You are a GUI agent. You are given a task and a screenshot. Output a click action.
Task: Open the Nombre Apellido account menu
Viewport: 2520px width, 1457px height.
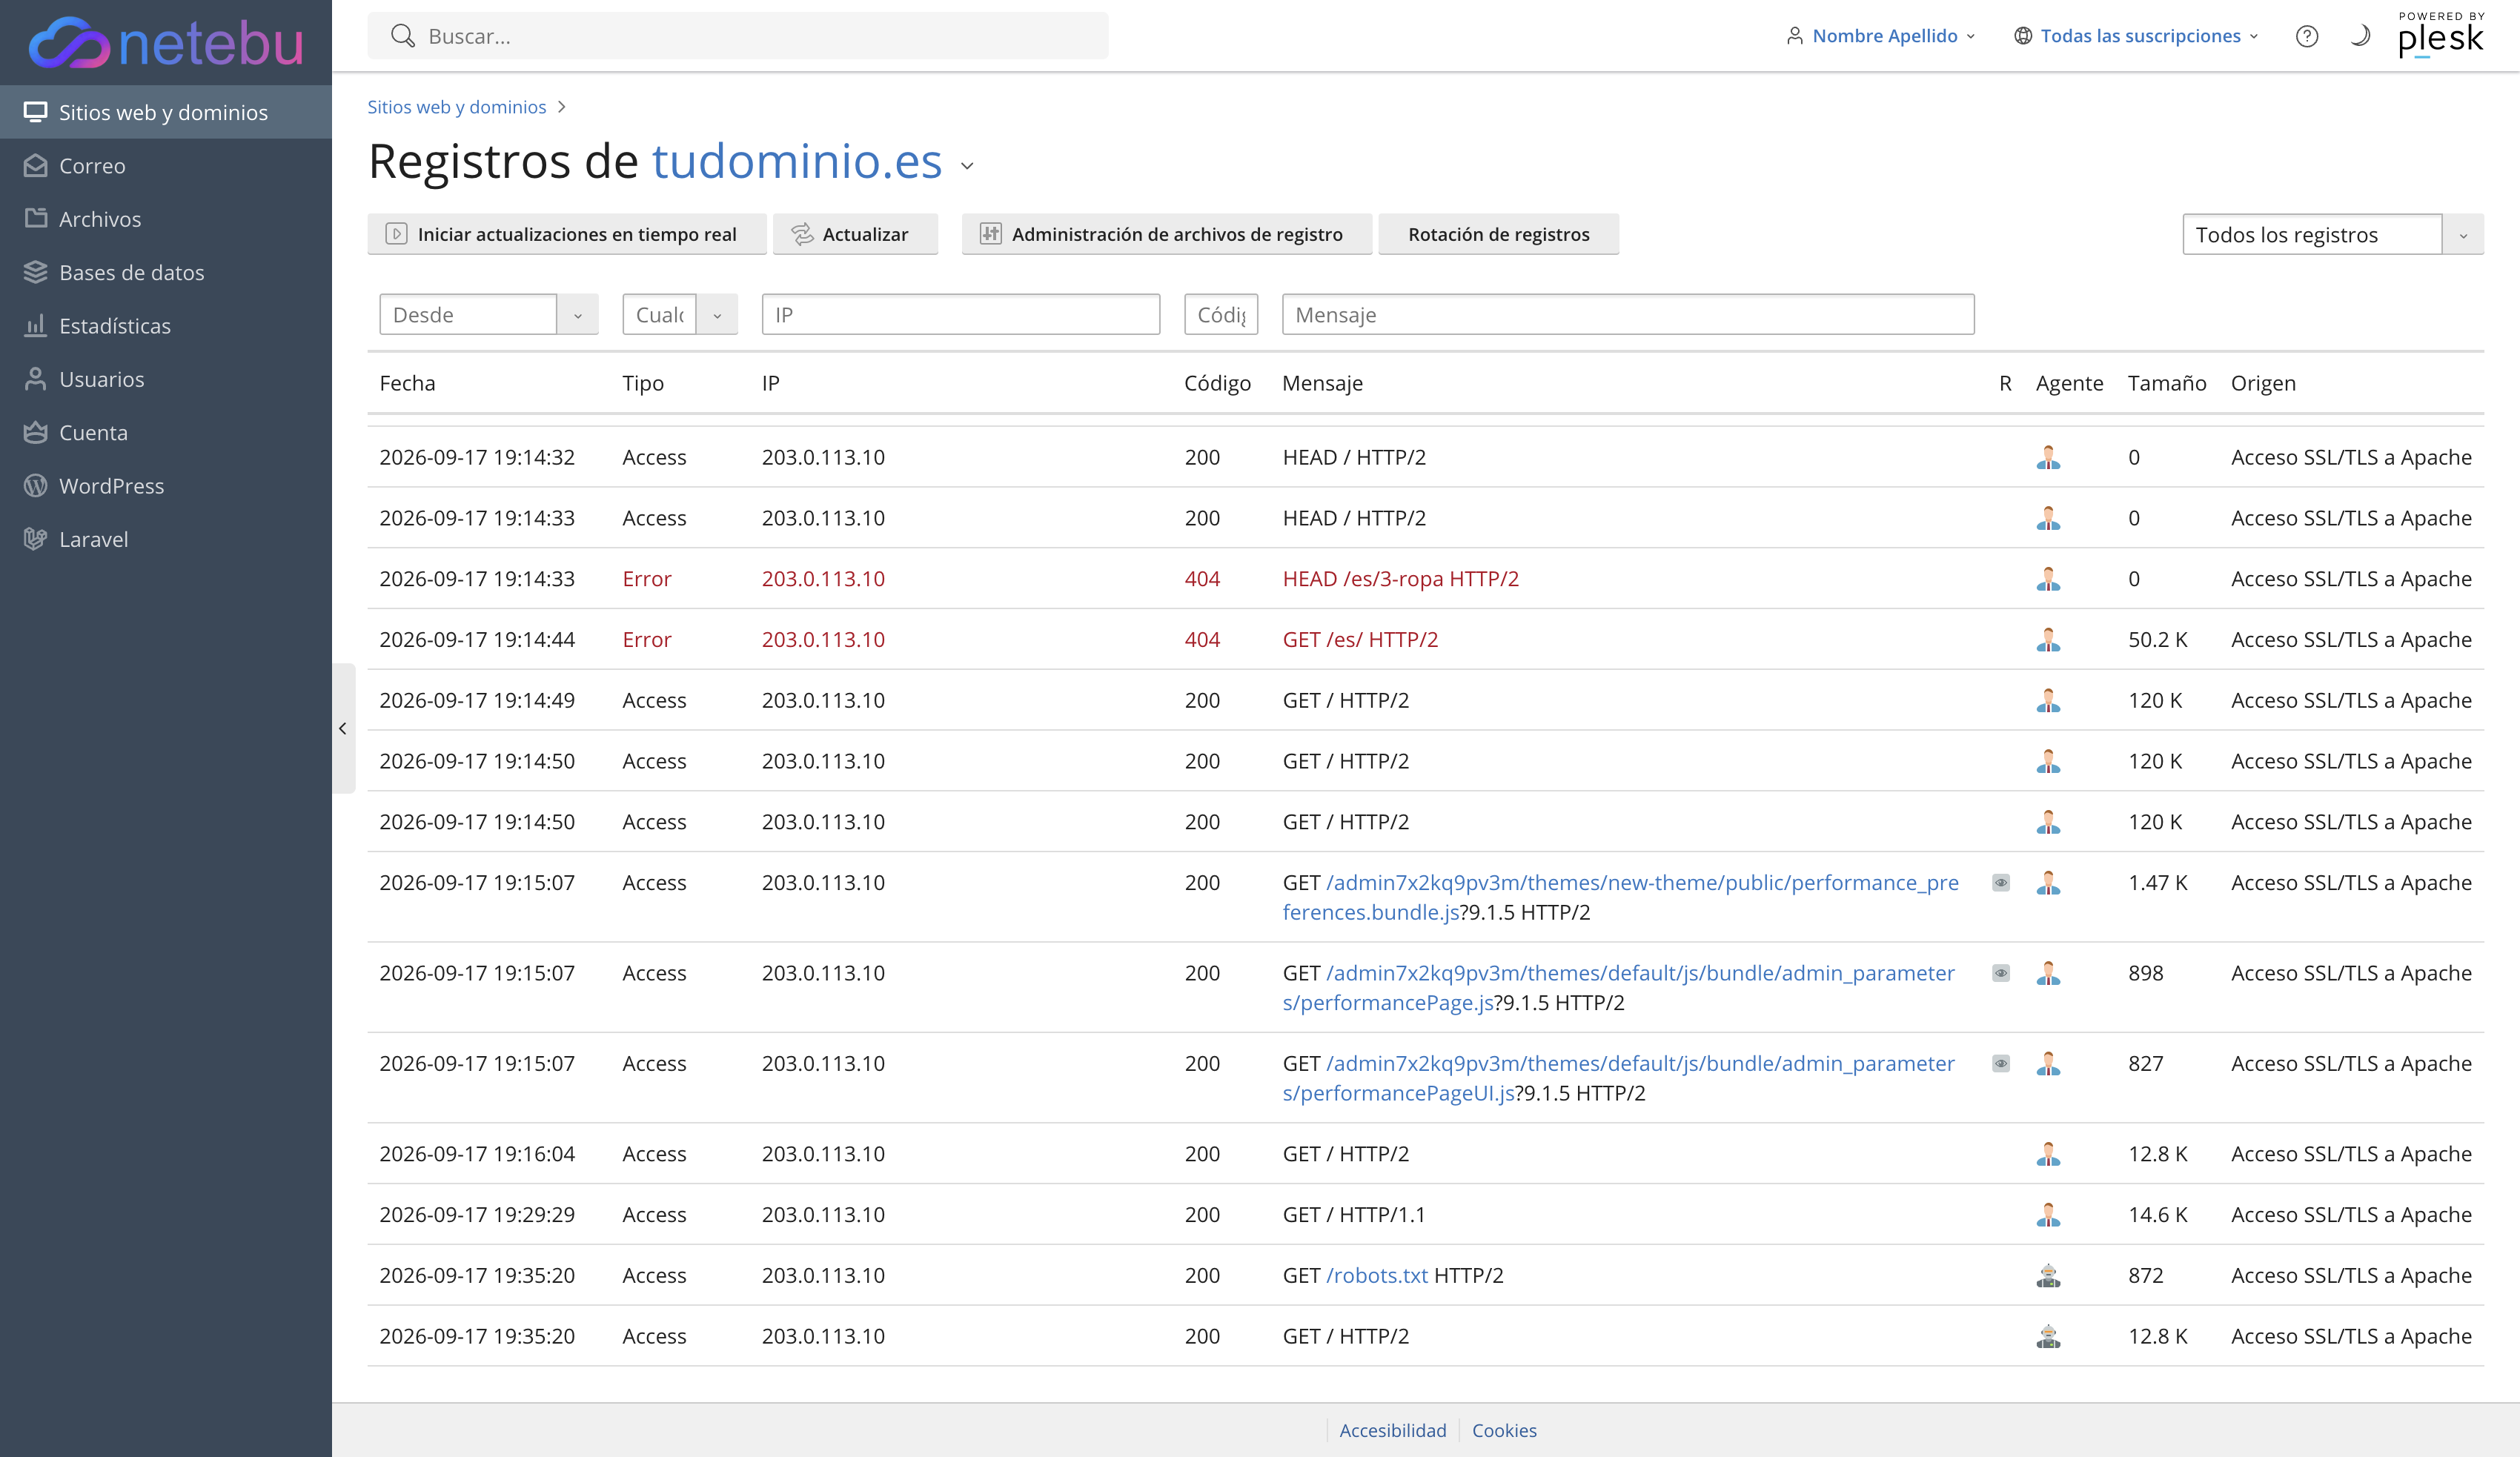pyautogui.click(x=1880, y=36)
